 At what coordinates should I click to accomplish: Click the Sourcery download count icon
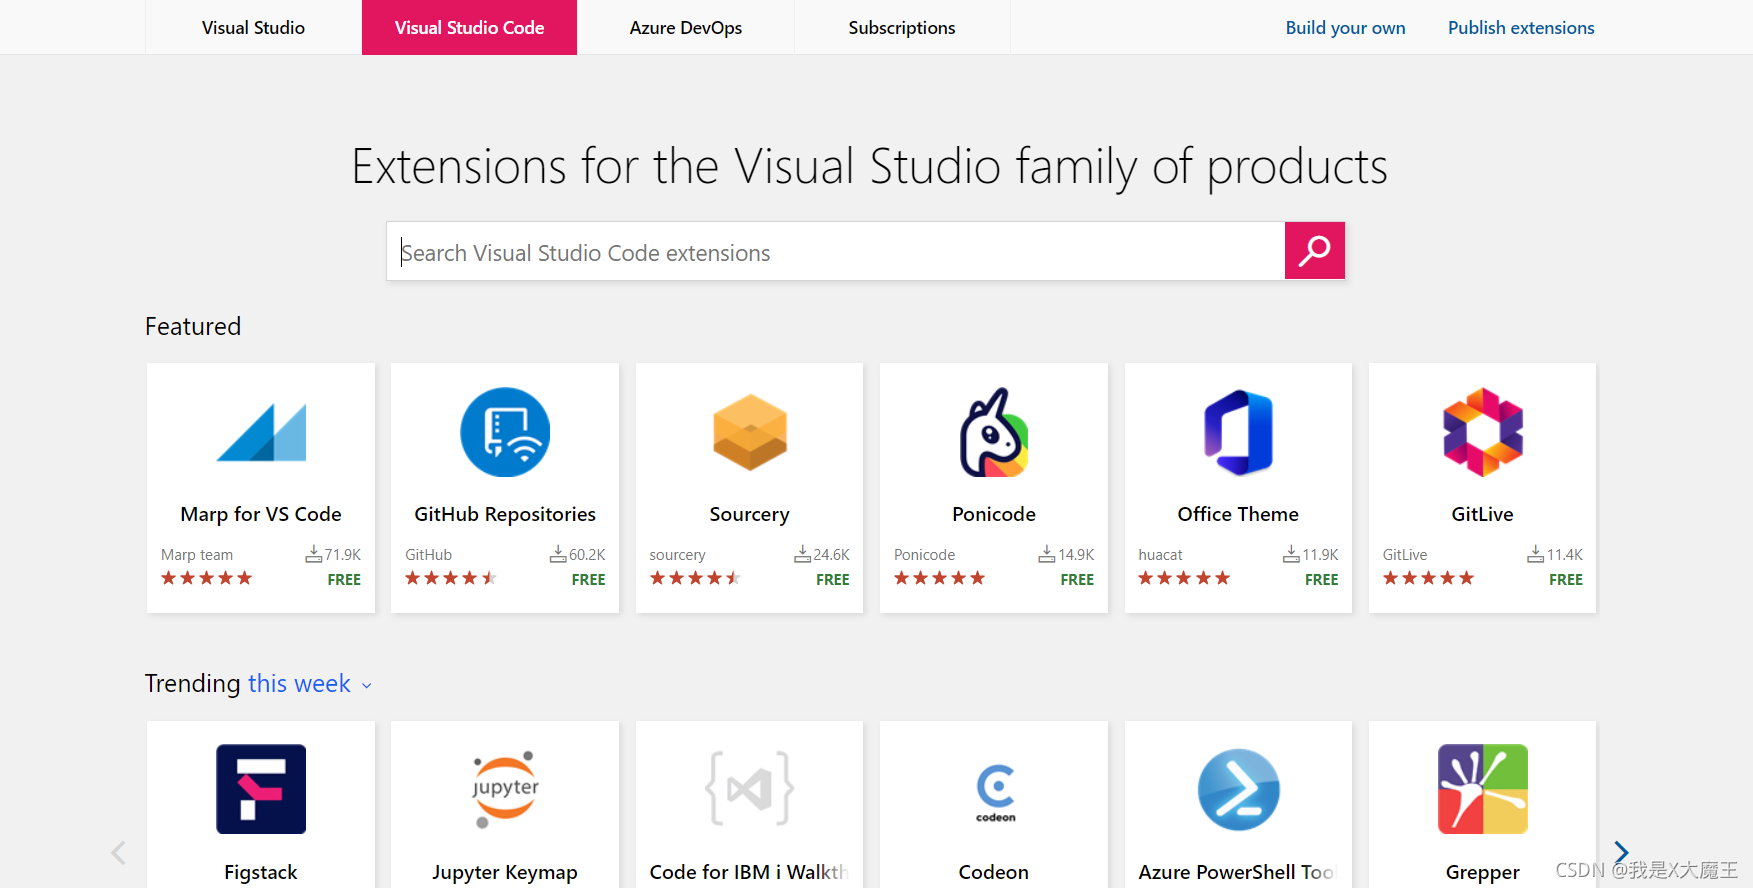(x=803, y=554)
